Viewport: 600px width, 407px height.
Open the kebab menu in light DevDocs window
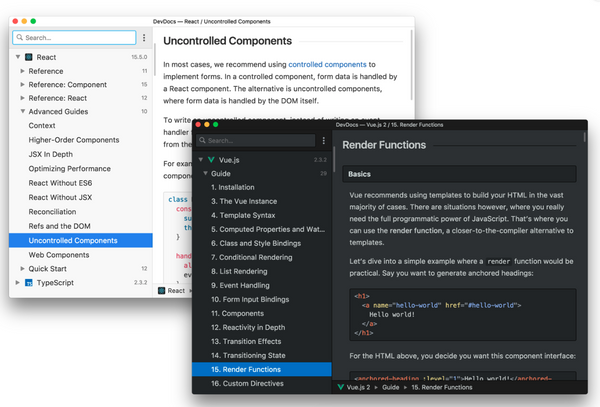coord(144,37)
